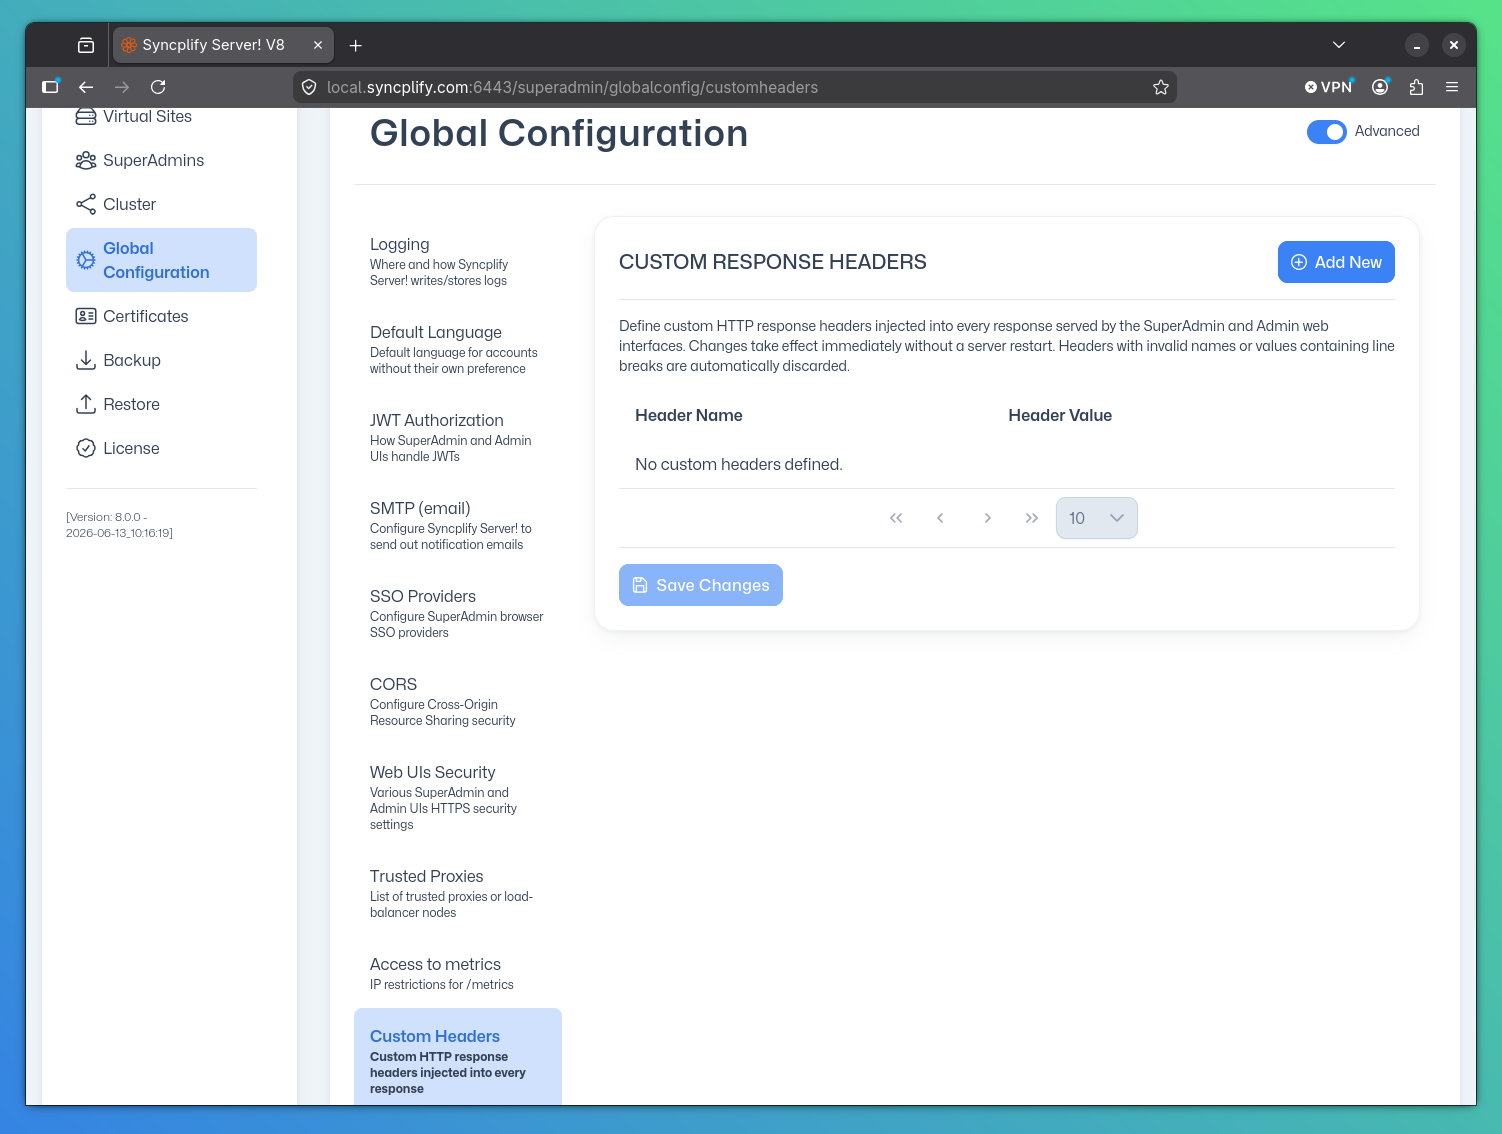This screenshot has width=1502, height=1134.
Task: Open the SSO Providers section
Action: point(458,613)
